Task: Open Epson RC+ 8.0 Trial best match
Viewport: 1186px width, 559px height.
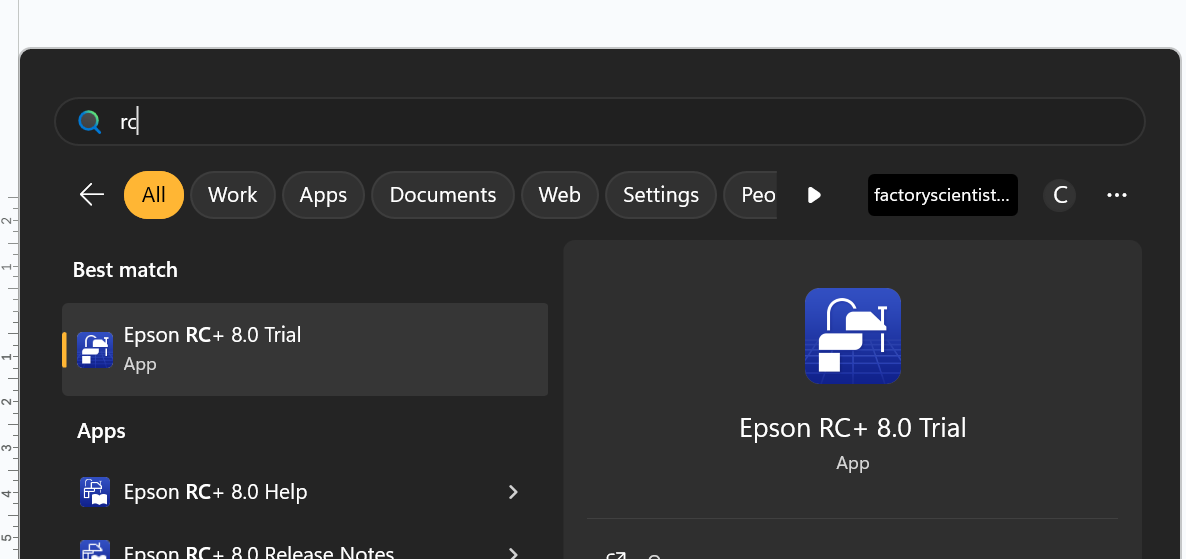Action: click(x=305, y=349)
